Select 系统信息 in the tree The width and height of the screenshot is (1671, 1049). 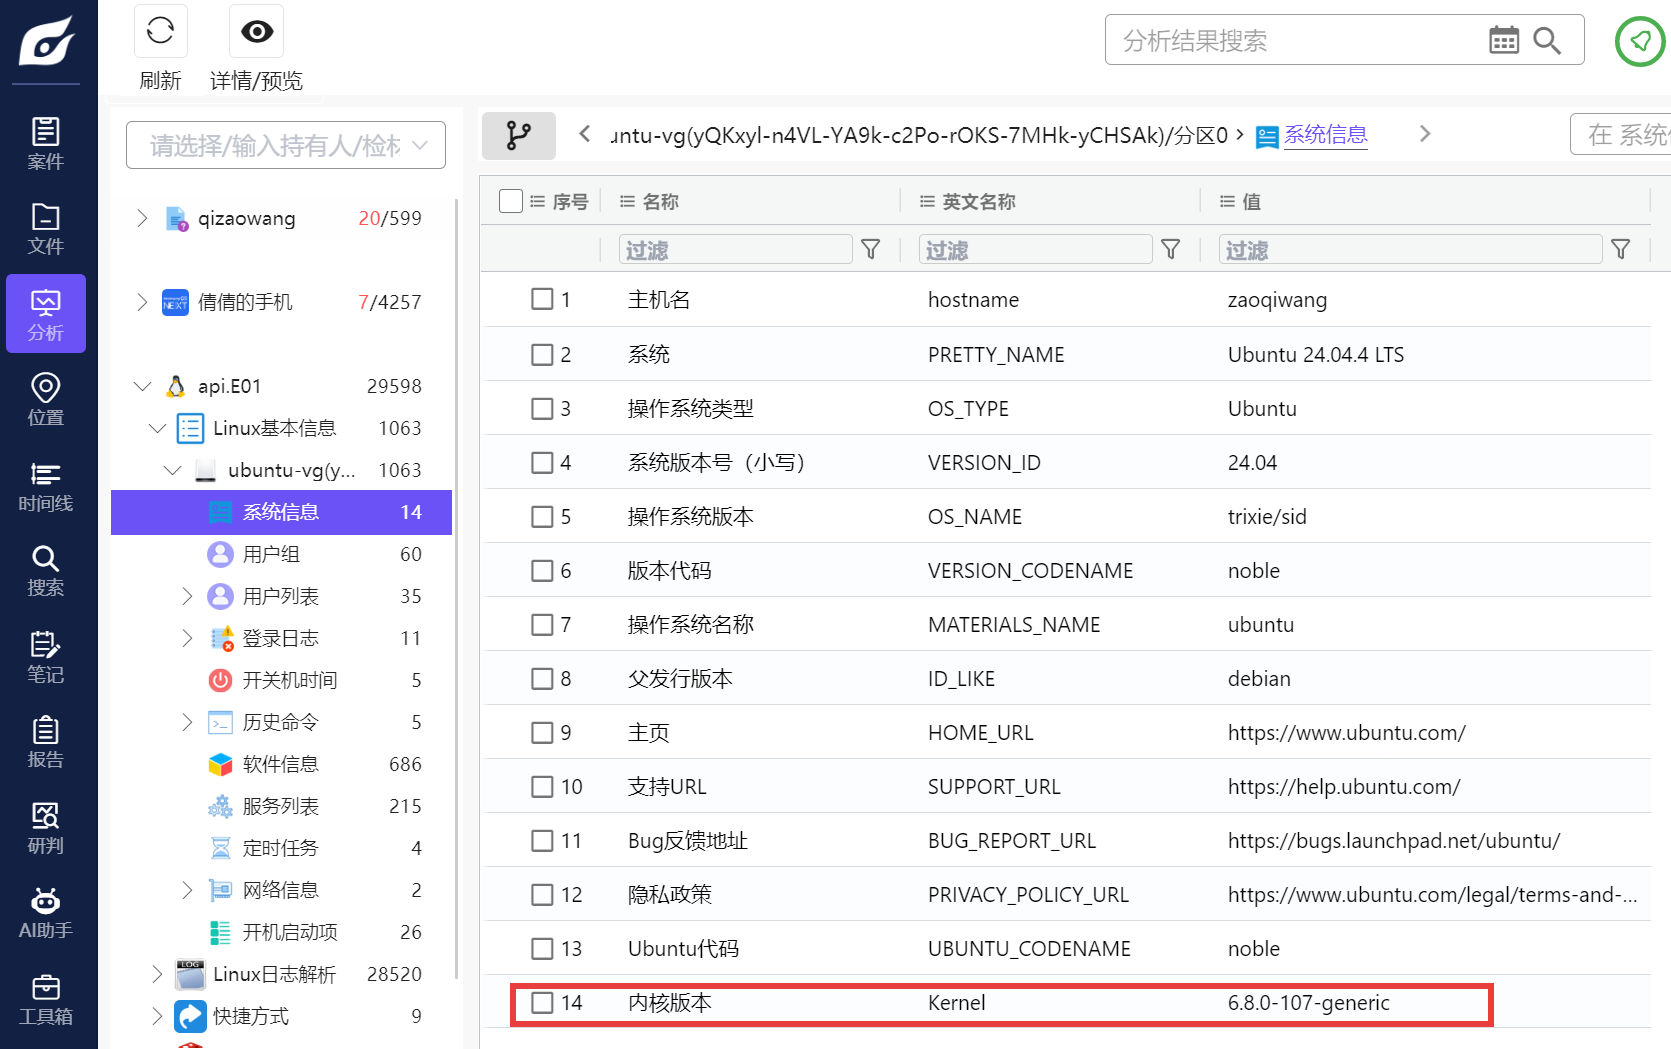coord(281,512)
